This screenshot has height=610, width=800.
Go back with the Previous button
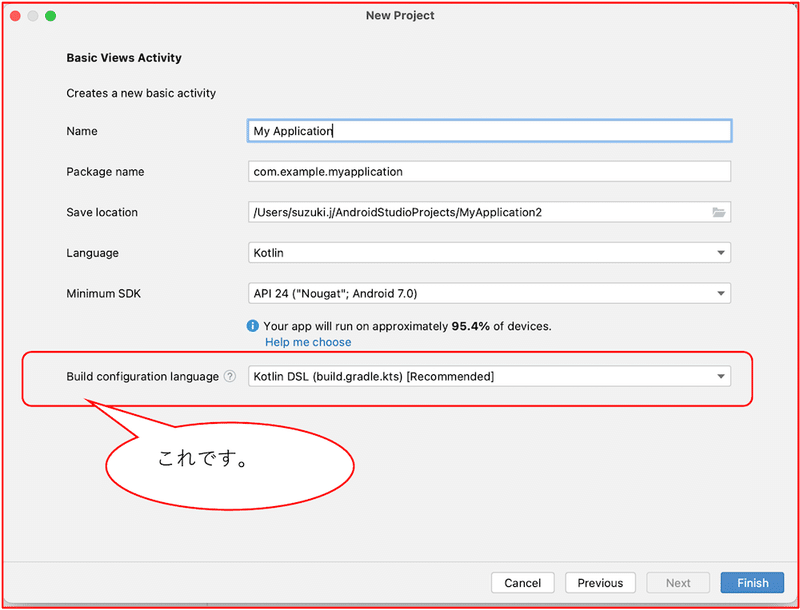[600, 582]
